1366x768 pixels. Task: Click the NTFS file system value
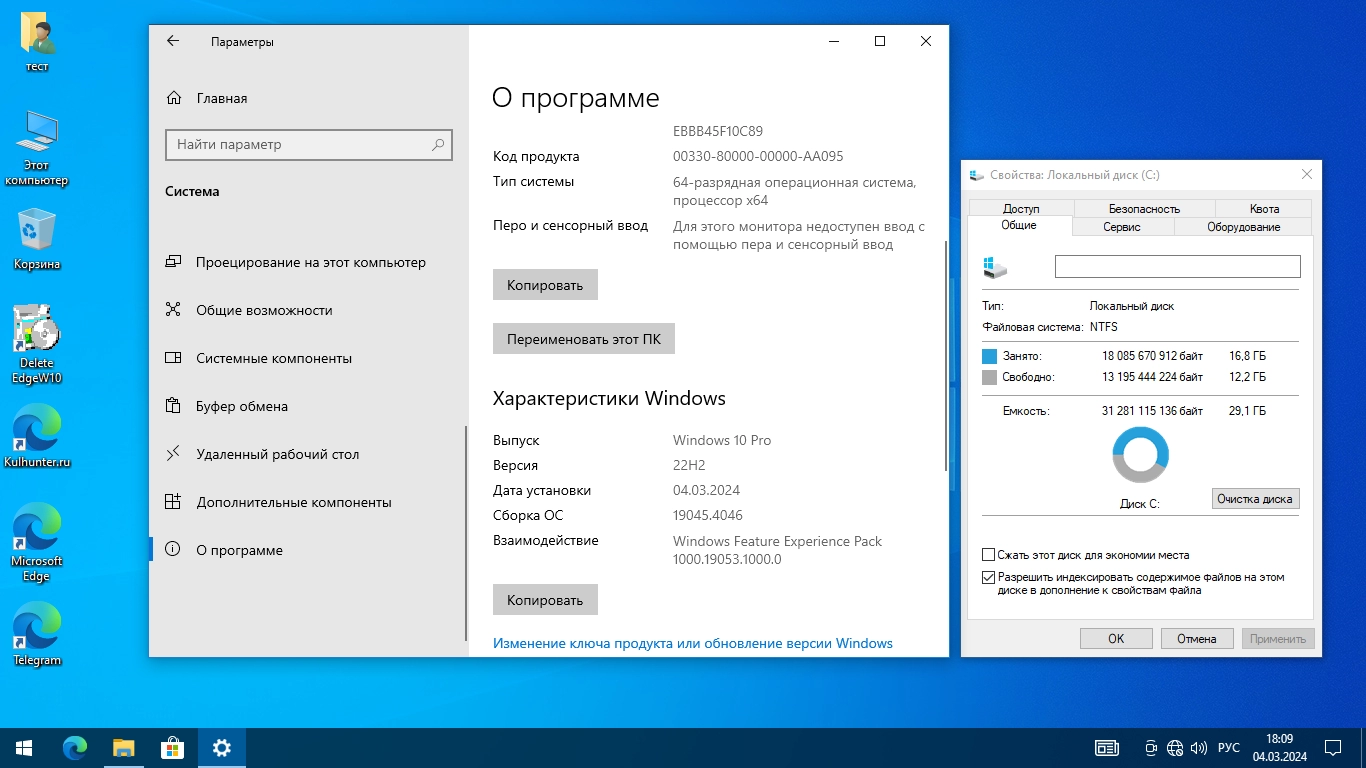point(1104,327)
